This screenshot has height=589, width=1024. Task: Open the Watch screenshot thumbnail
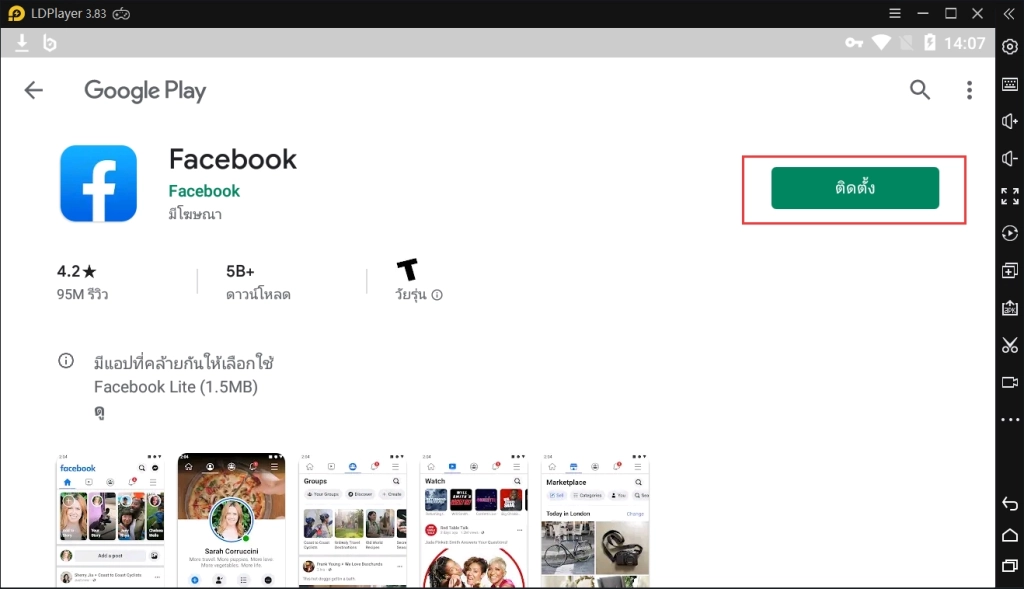(473, 520)
